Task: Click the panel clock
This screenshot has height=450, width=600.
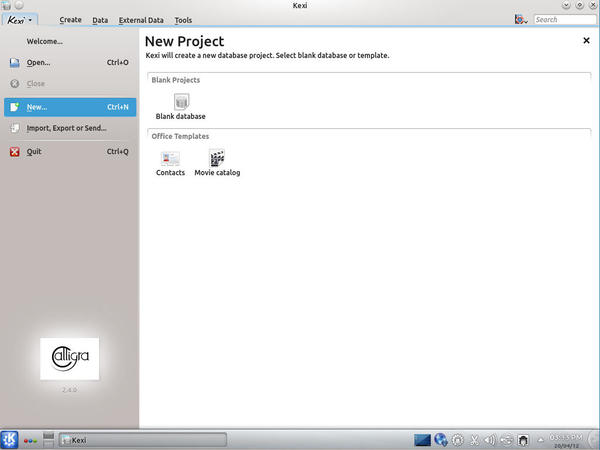Action: click(x=566, y=440)
